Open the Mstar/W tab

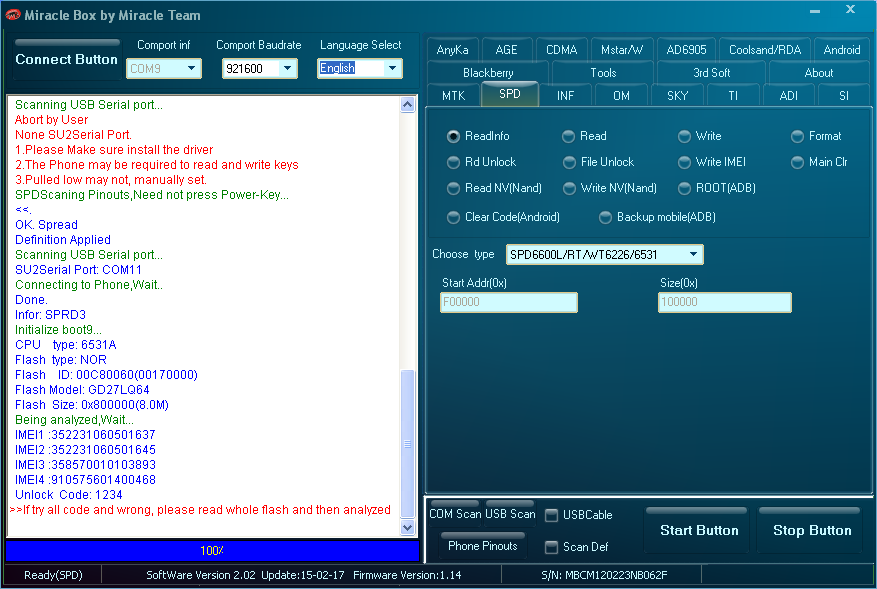(622, 50)
